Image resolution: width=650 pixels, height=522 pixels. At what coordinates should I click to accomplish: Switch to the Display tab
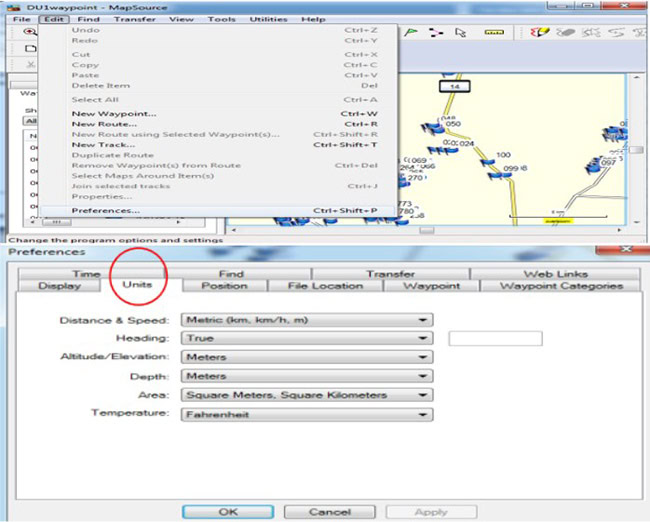(59, 286)
